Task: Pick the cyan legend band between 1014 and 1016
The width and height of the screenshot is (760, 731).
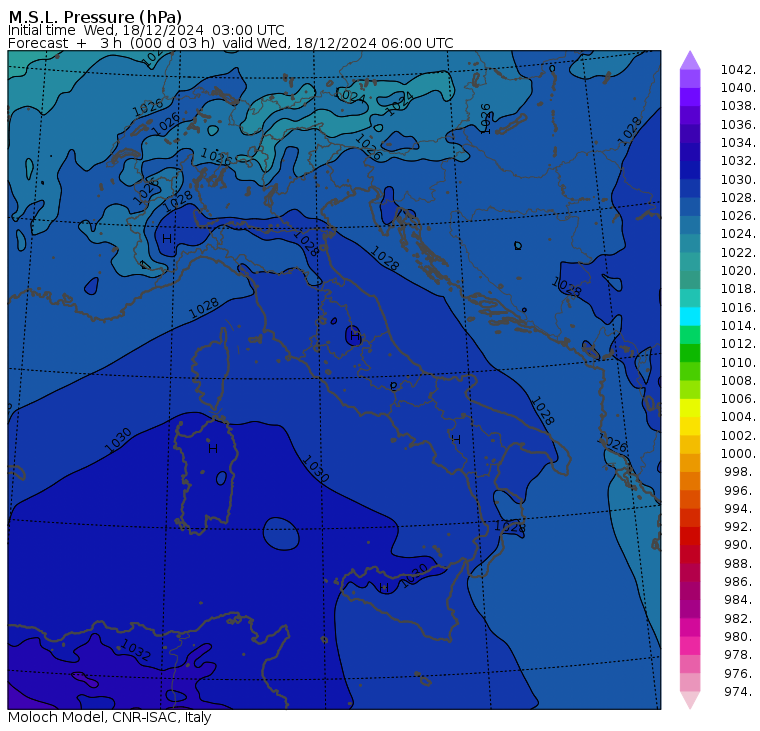Action: coord(690,317)
